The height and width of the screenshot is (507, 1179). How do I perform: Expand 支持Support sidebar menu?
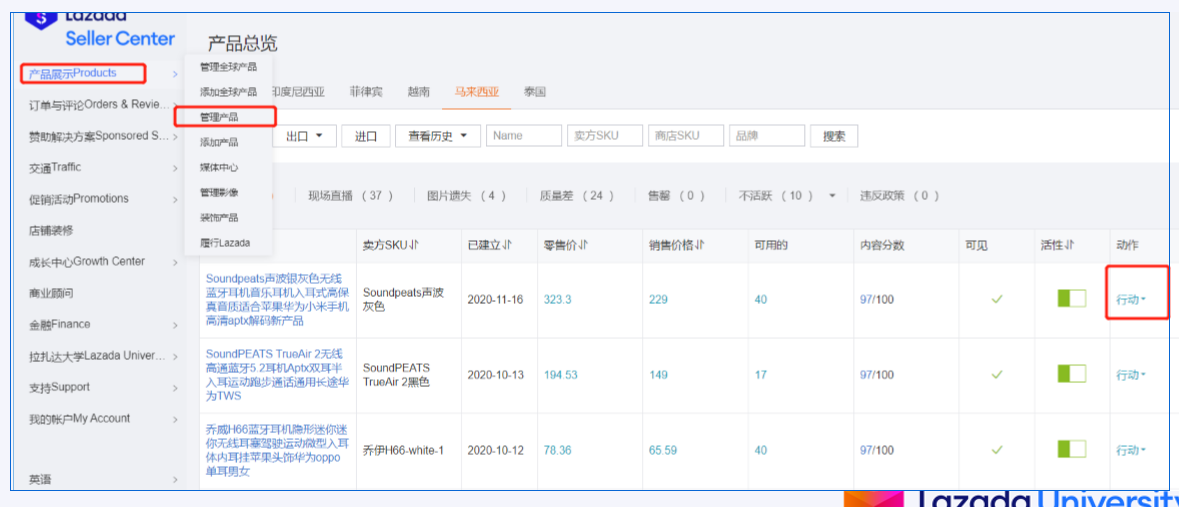tap(103, 387)
